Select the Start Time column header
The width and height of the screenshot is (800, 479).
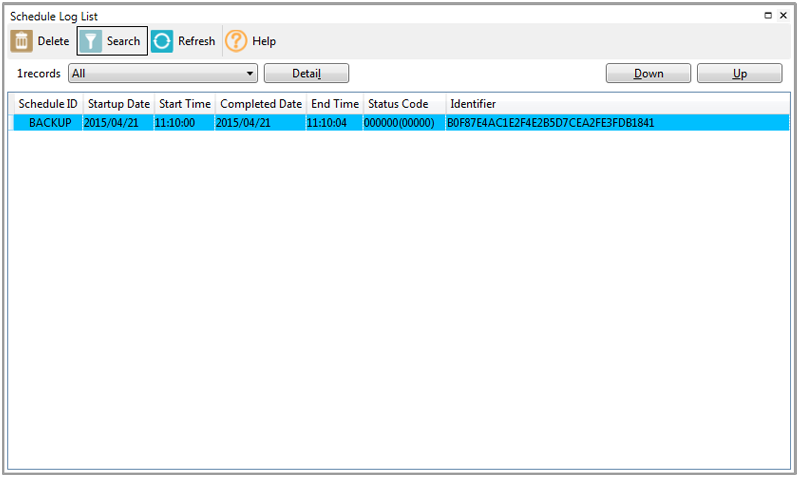(x=184, y=104)
